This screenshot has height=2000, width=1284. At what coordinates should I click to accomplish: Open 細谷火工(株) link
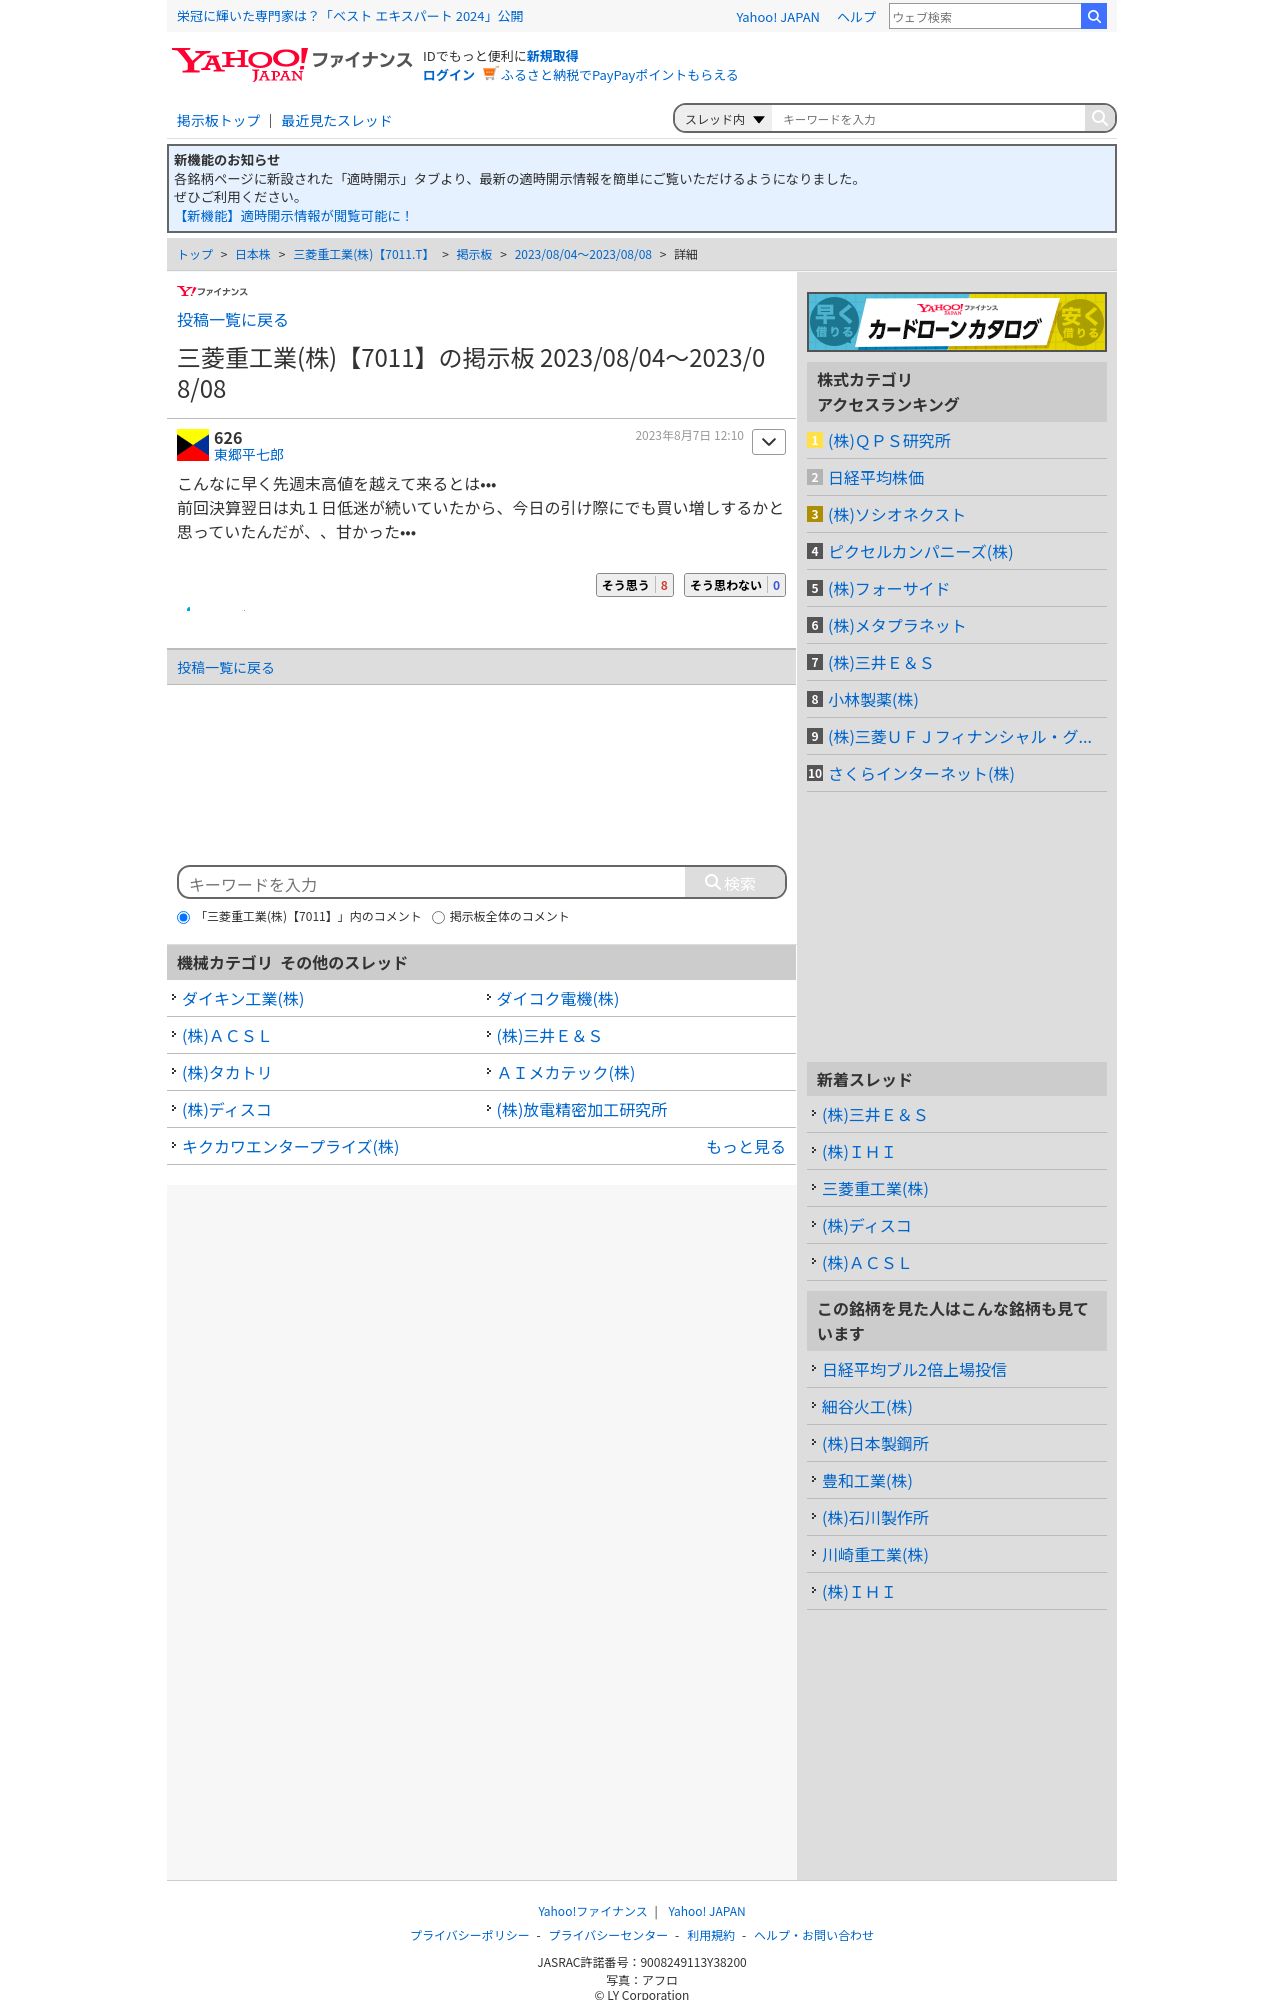tap(867, 1407)
